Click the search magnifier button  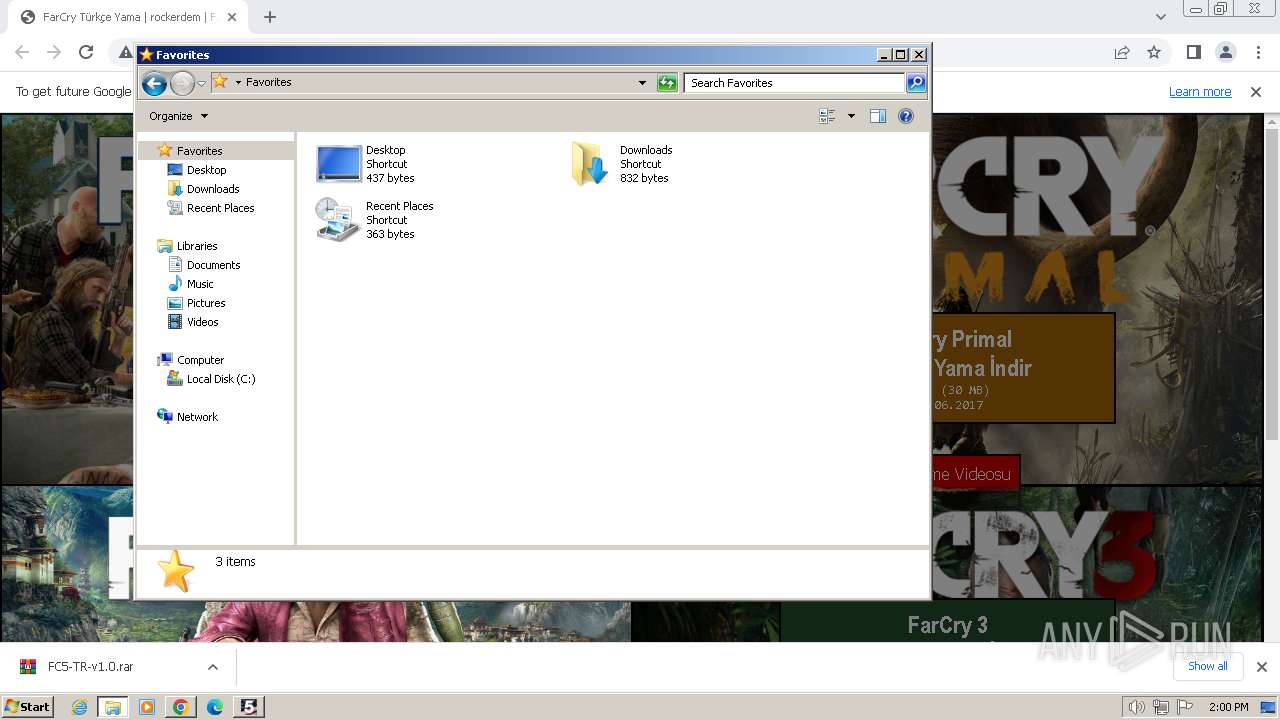coord(915,83)
